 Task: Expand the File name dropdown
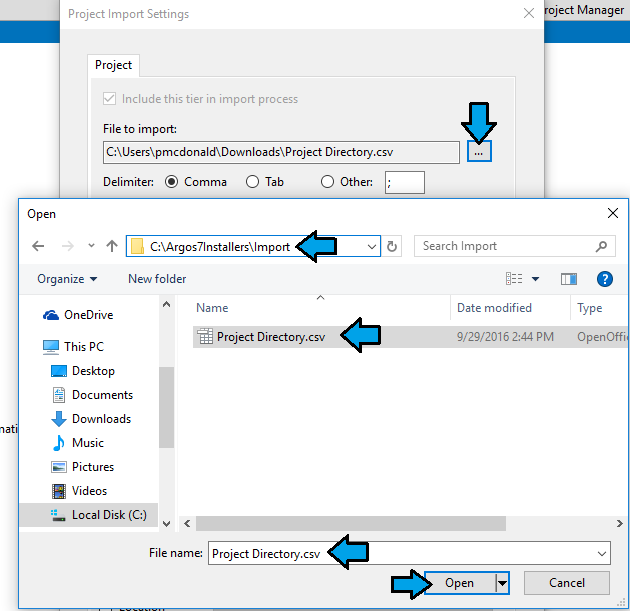pos(601,554)
